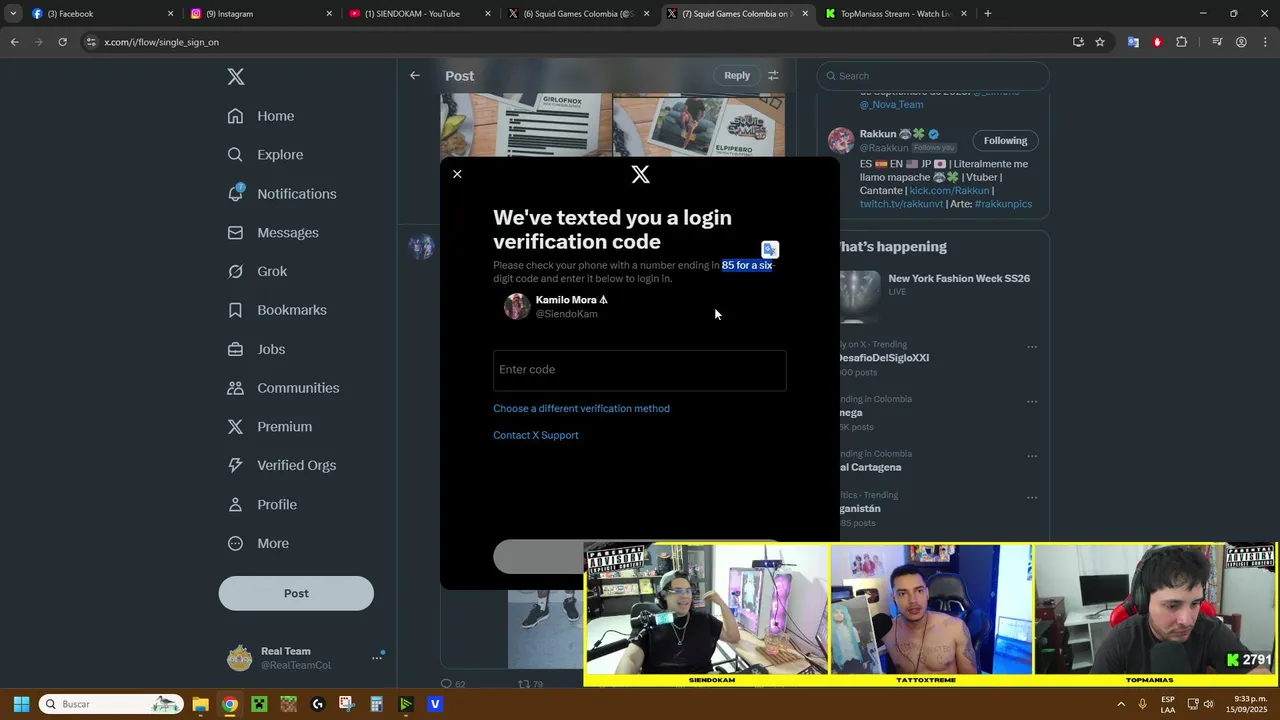Switch to TopManiass Stream tab
This screenshot has width=1280, height=720.
tap(896, 14)
